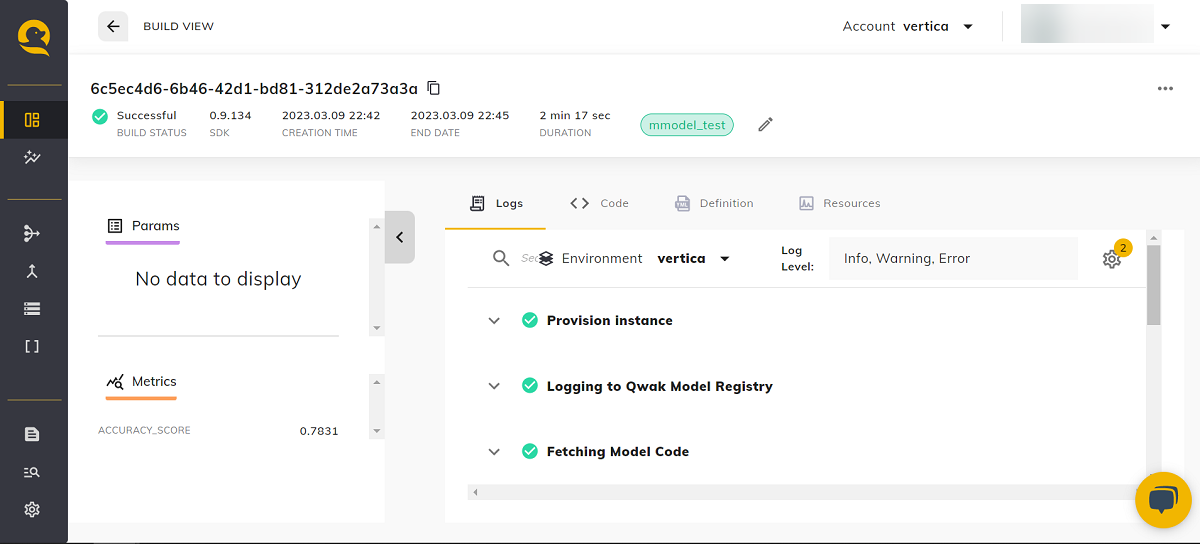Image resolution: width=1200 pixels, height=544 pixels.
Task: Collapse the left panel with chevron
Action: point(400,237)
